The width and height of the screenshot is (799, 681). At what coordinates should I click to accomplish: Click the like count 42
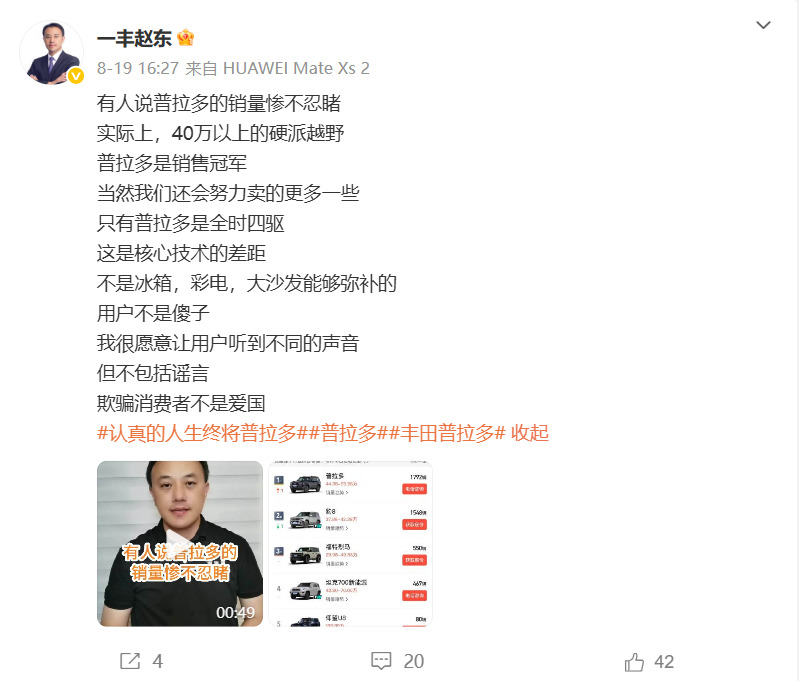pos(664,662)
